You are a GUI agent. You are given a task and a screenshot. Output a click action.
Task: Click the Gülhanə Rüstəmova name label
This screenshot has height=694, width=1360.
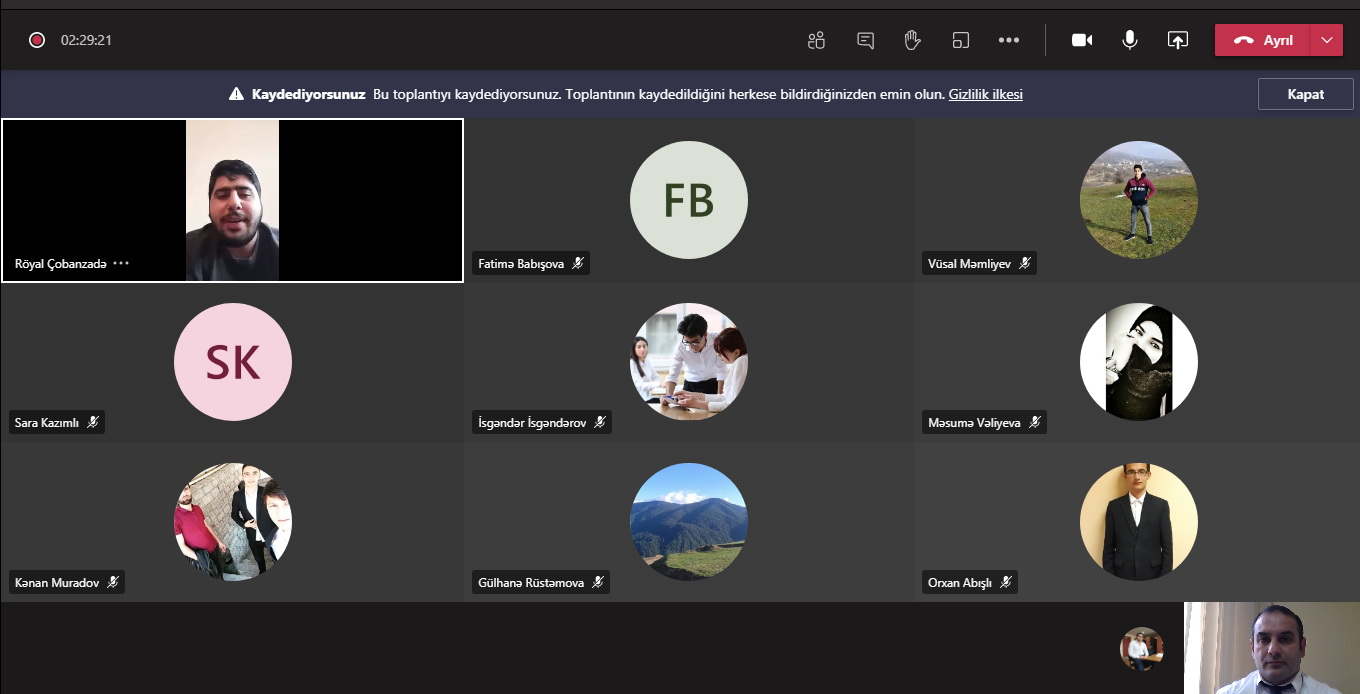pos(531,582)
